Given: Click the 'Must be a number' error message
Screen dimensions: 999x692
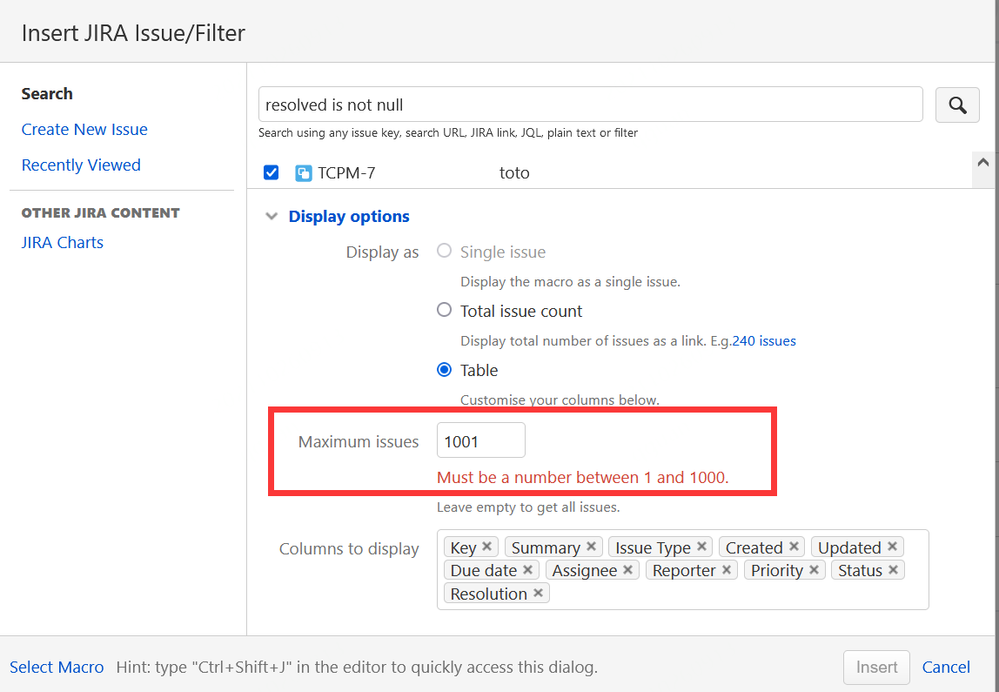Looking at the screenshot, I should tap(582, 477).
